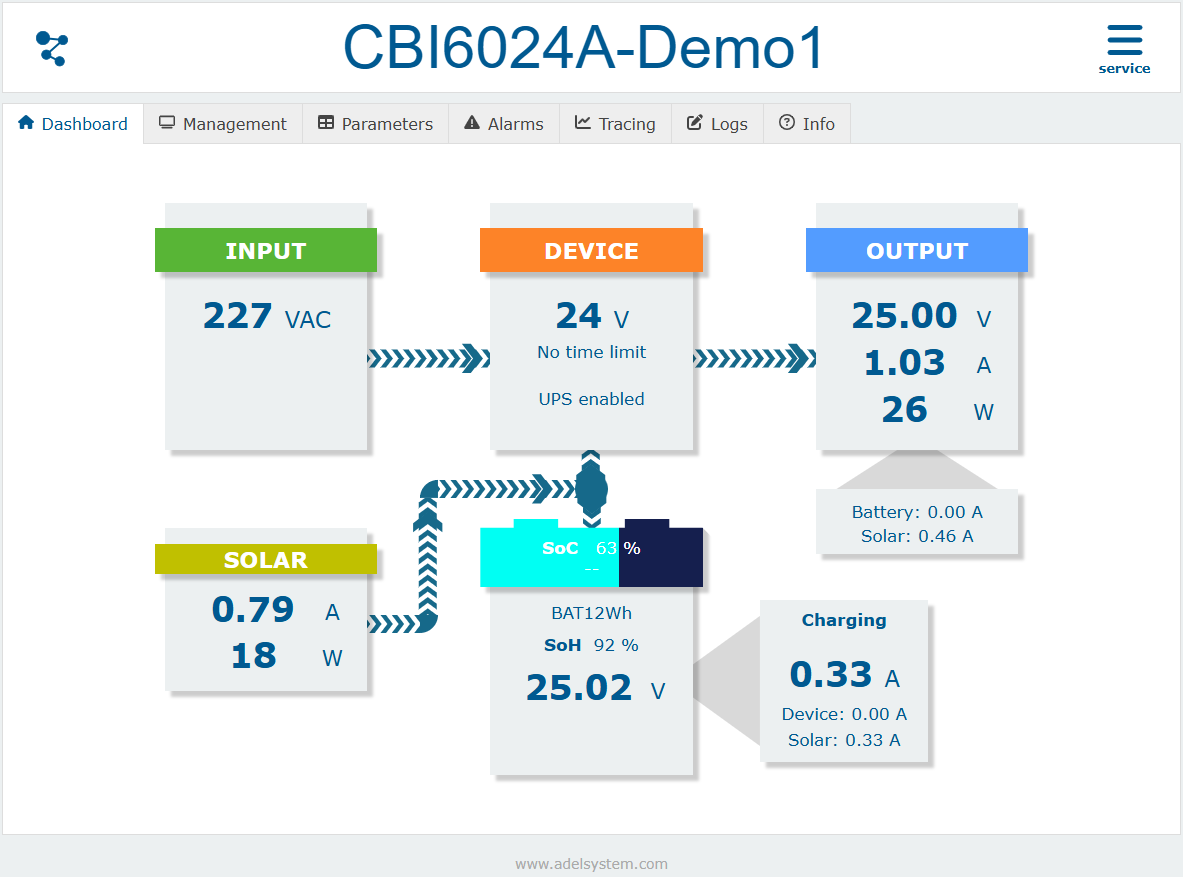Click the 227 VAC input value
The height and width of the screenshot is (877, 1183).
click(x=267, y=315)
